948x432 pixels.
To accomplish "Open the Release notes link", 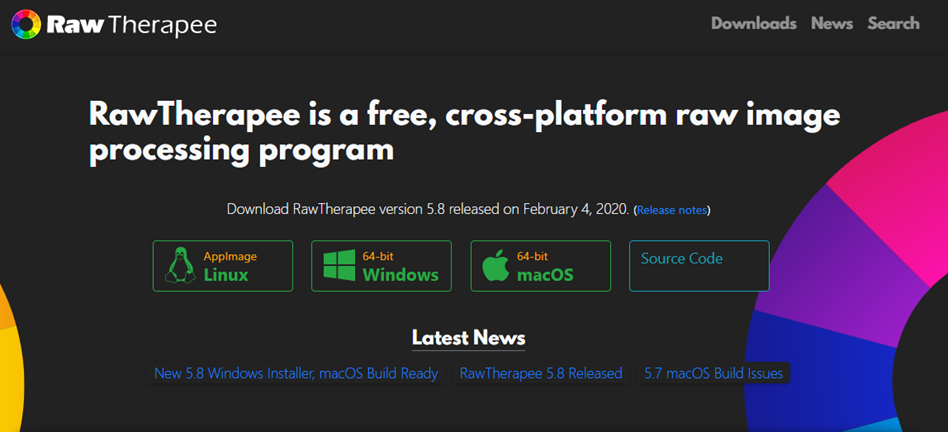I will tap(672, 210).
